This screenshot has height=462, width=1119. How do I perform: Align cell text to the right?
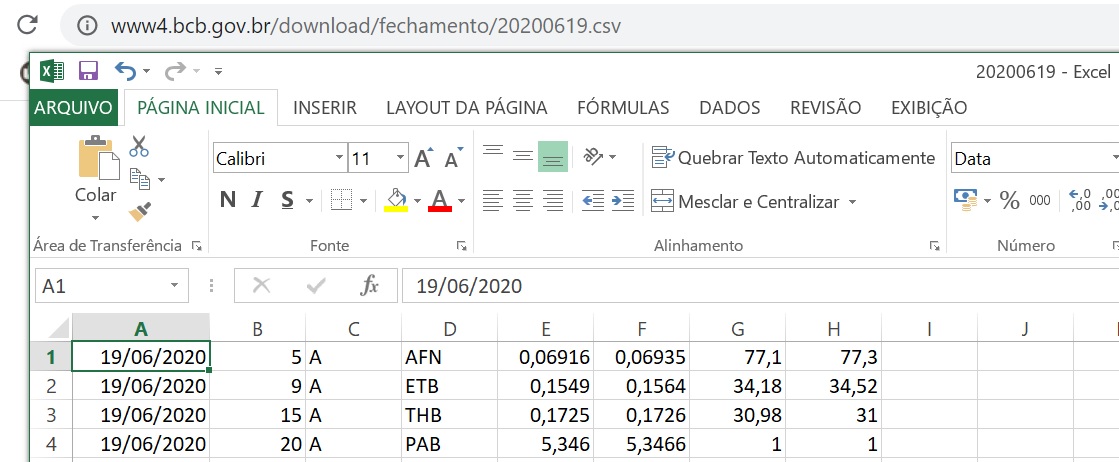coord(553,201)
